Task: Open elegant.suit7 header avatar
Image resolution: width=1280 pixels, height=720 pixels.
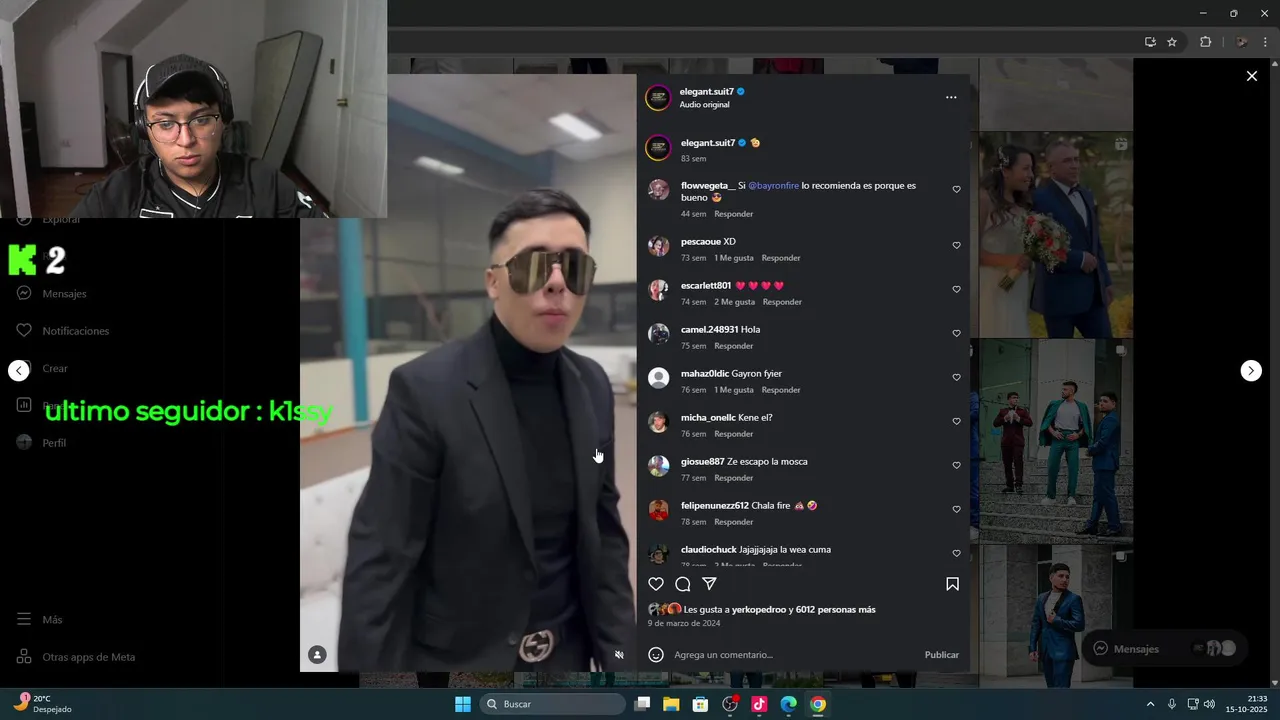Action: click(x=658, y=97)
